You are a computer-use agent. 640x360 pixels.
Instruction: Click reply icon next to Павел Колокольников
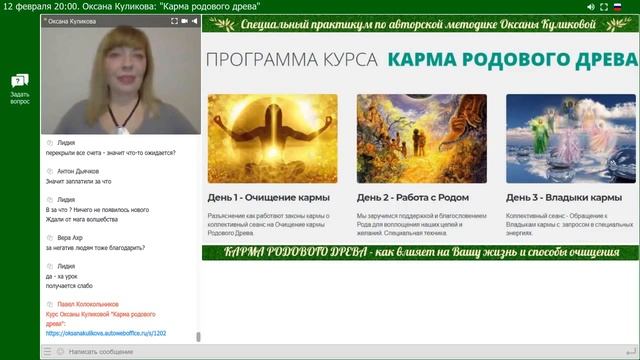50,304
